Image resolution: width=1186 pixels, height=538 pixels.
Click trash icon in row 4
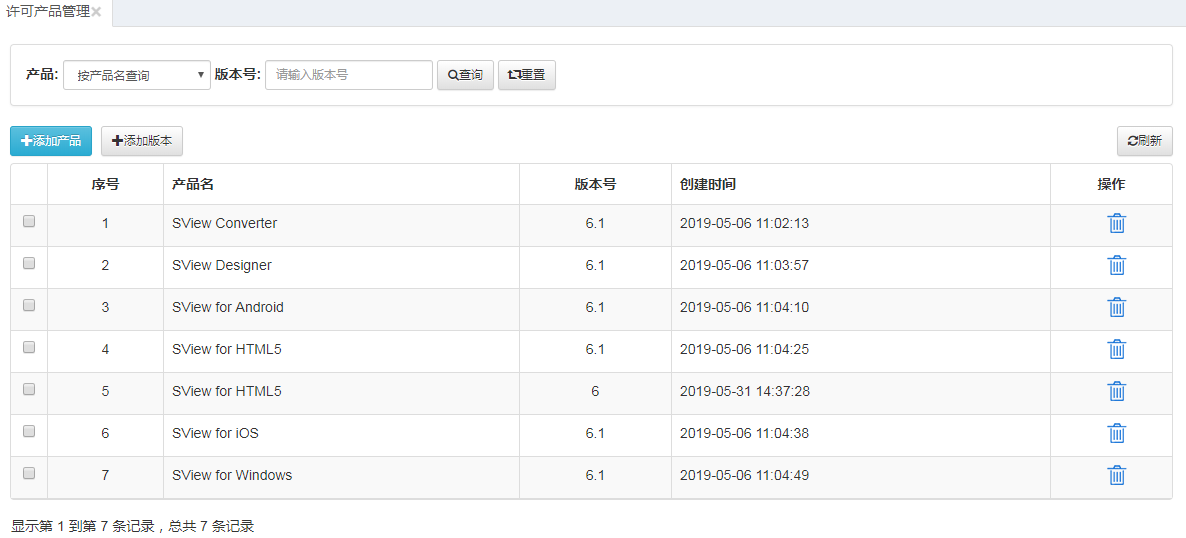pyautogui.click(x=1116, y=350)
